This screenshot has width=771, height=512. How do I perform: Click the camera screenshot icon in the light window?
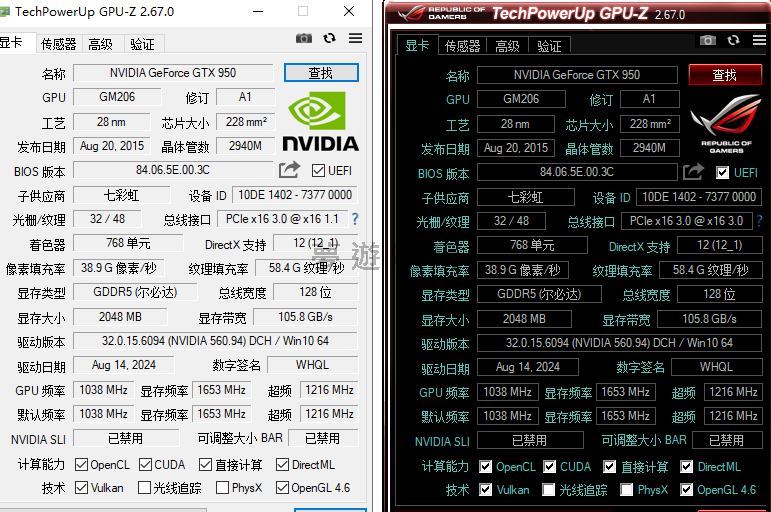coord(304,38)
